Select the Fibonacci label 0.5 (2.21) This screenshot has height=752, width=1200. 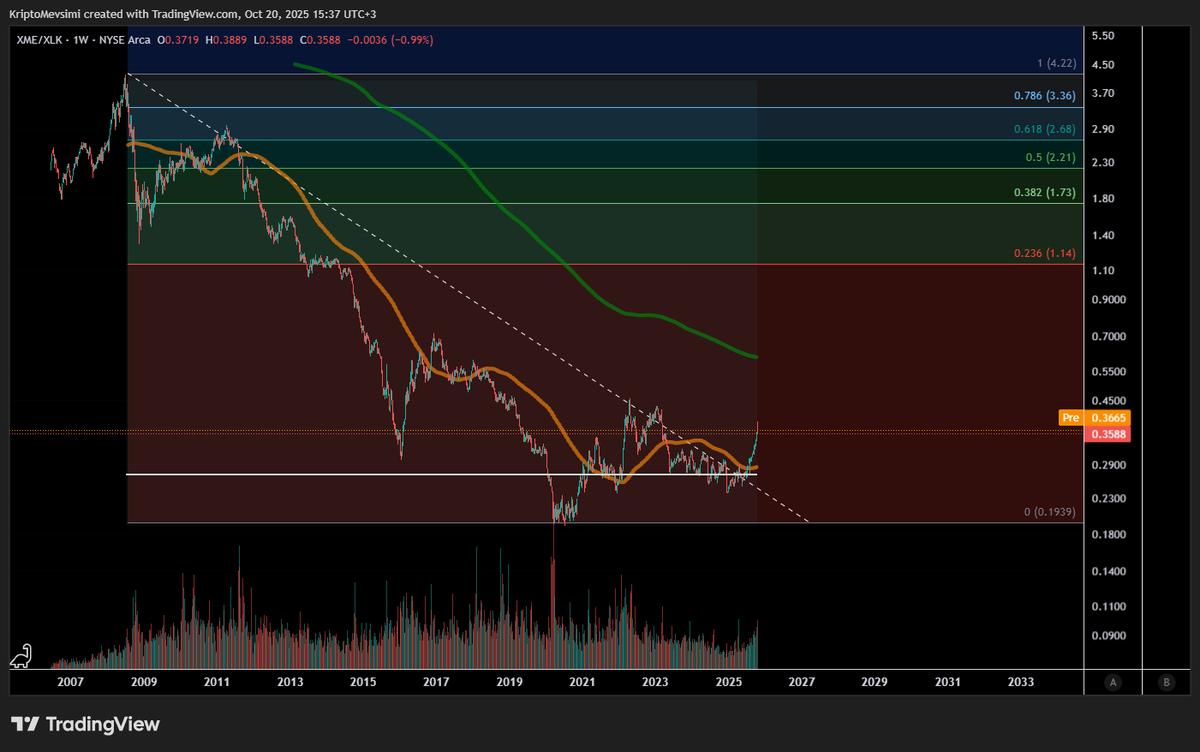pyautogui.click(x=1050, y=158)
